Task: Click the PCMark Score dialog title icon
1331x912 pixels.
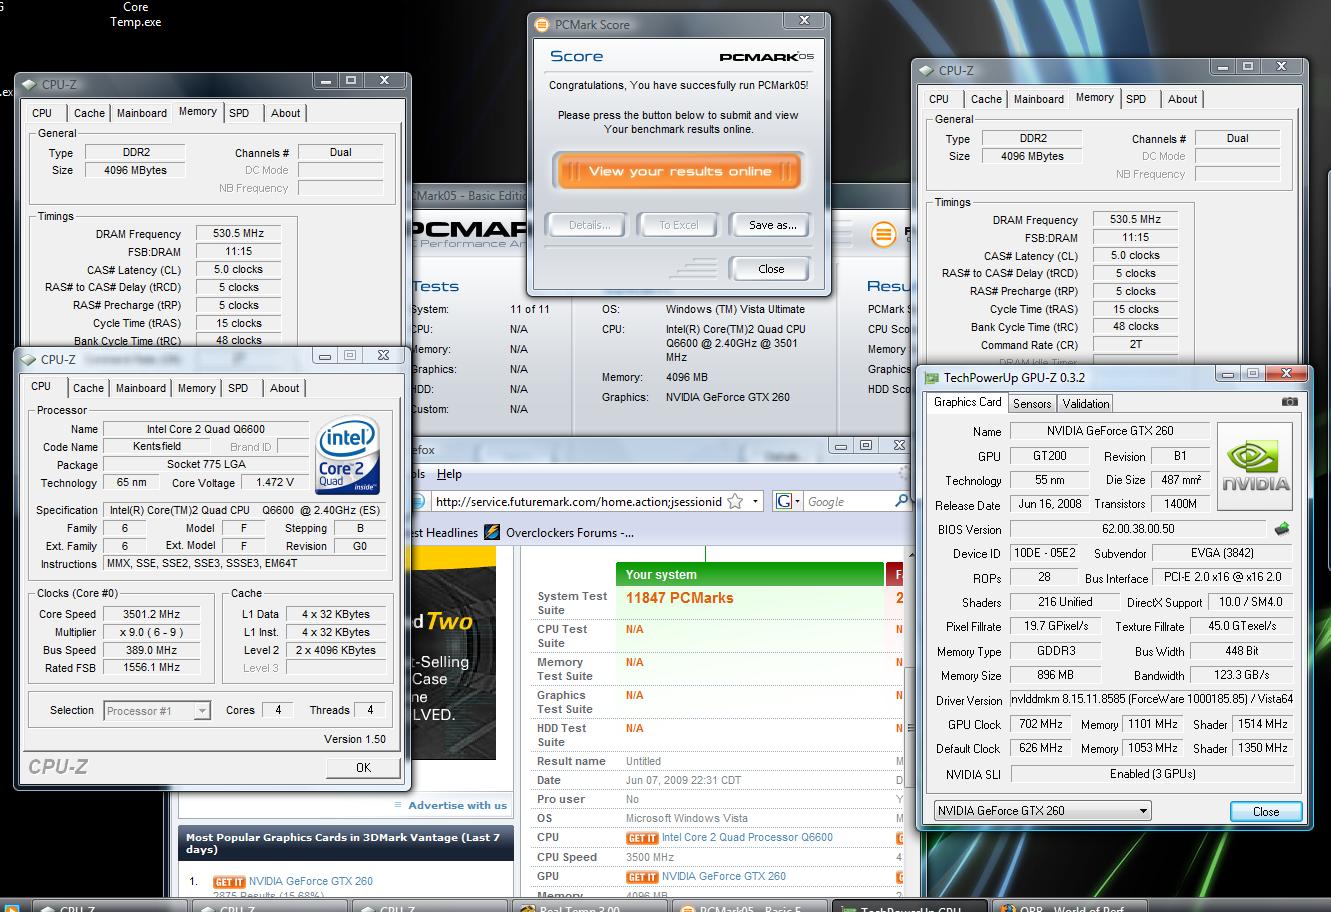Action: tap(541, 25)
